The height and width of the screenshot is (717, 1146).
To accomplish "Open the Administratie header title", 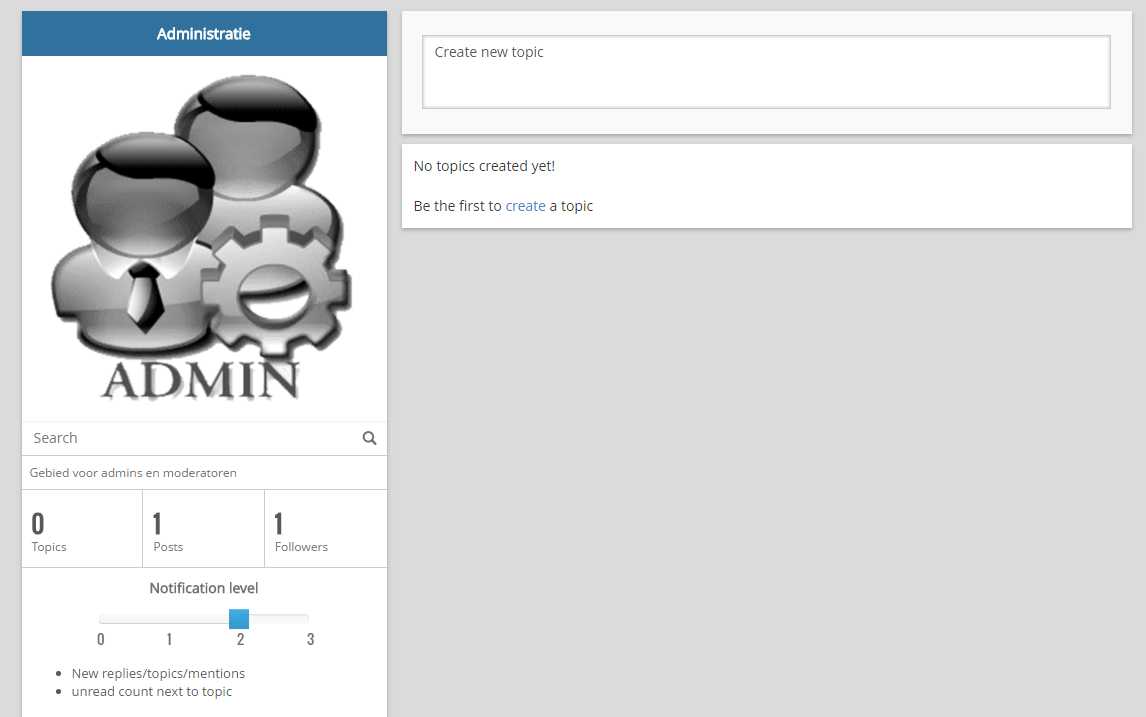I will tap(204, 34).
